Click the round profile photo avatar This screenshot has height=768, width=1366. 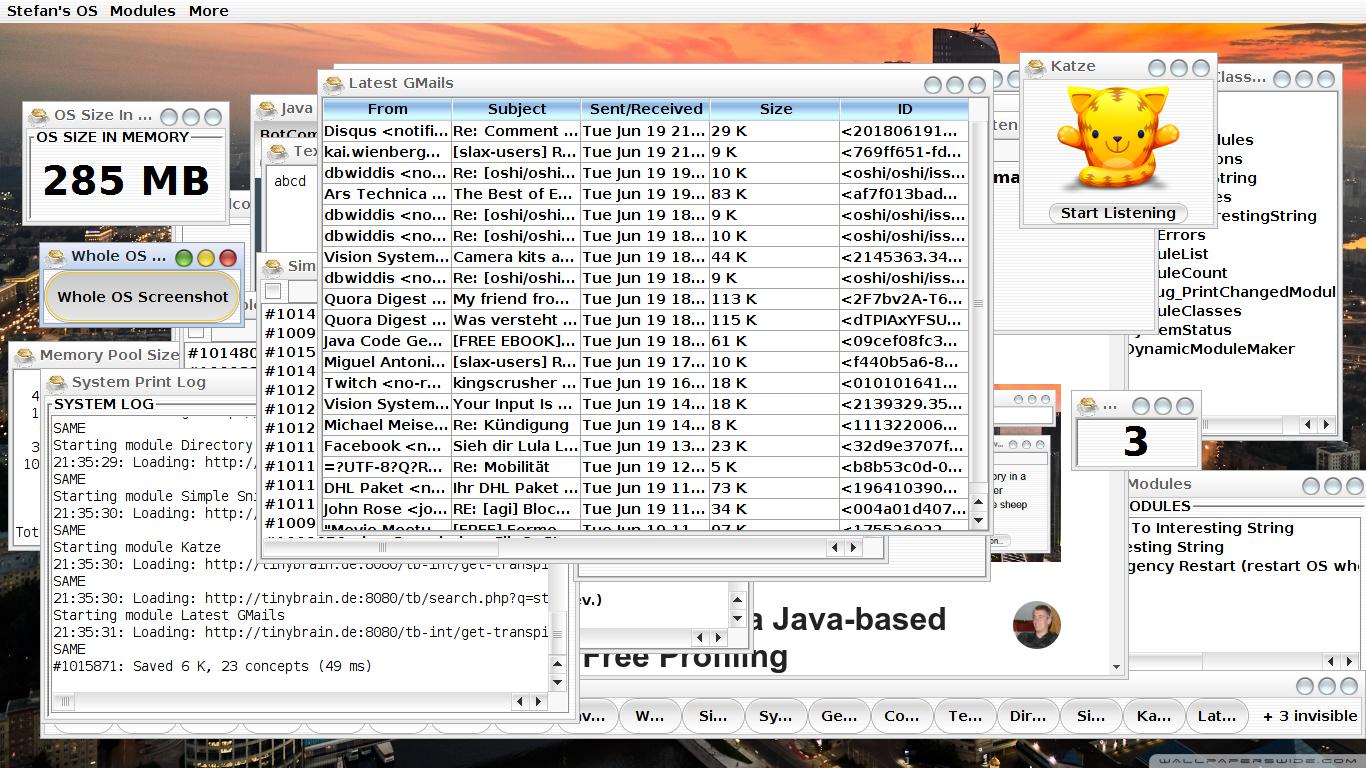[1036, 625]
